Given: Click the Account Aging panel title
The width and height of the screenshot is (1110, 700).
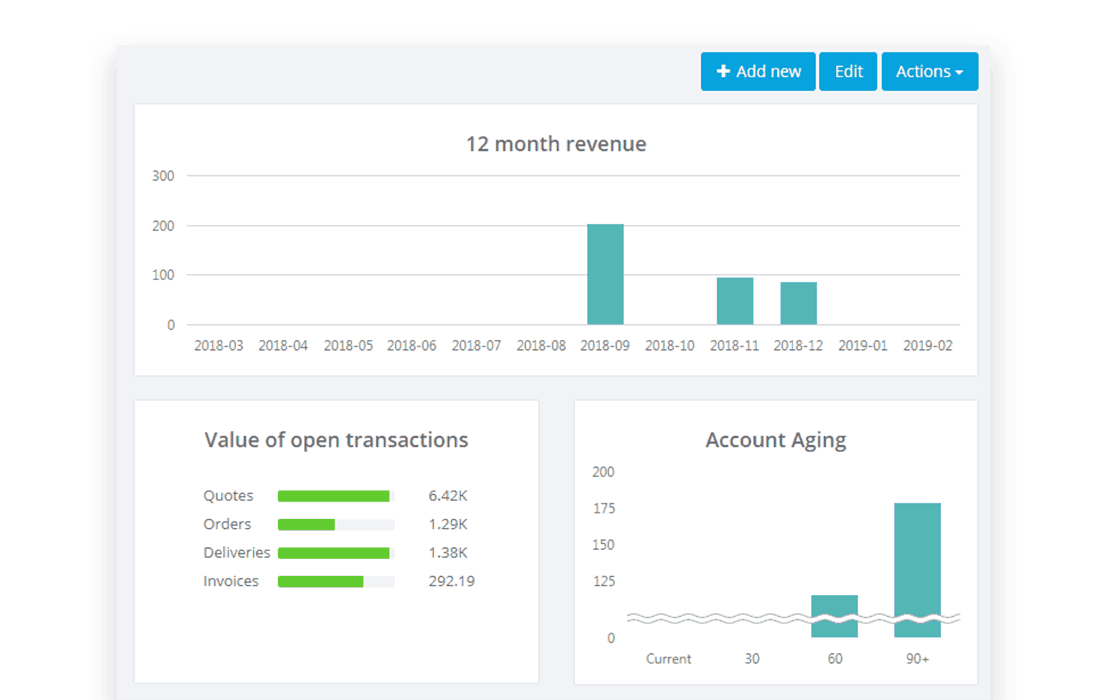Looking at the screenshot, I should [775, 440].
